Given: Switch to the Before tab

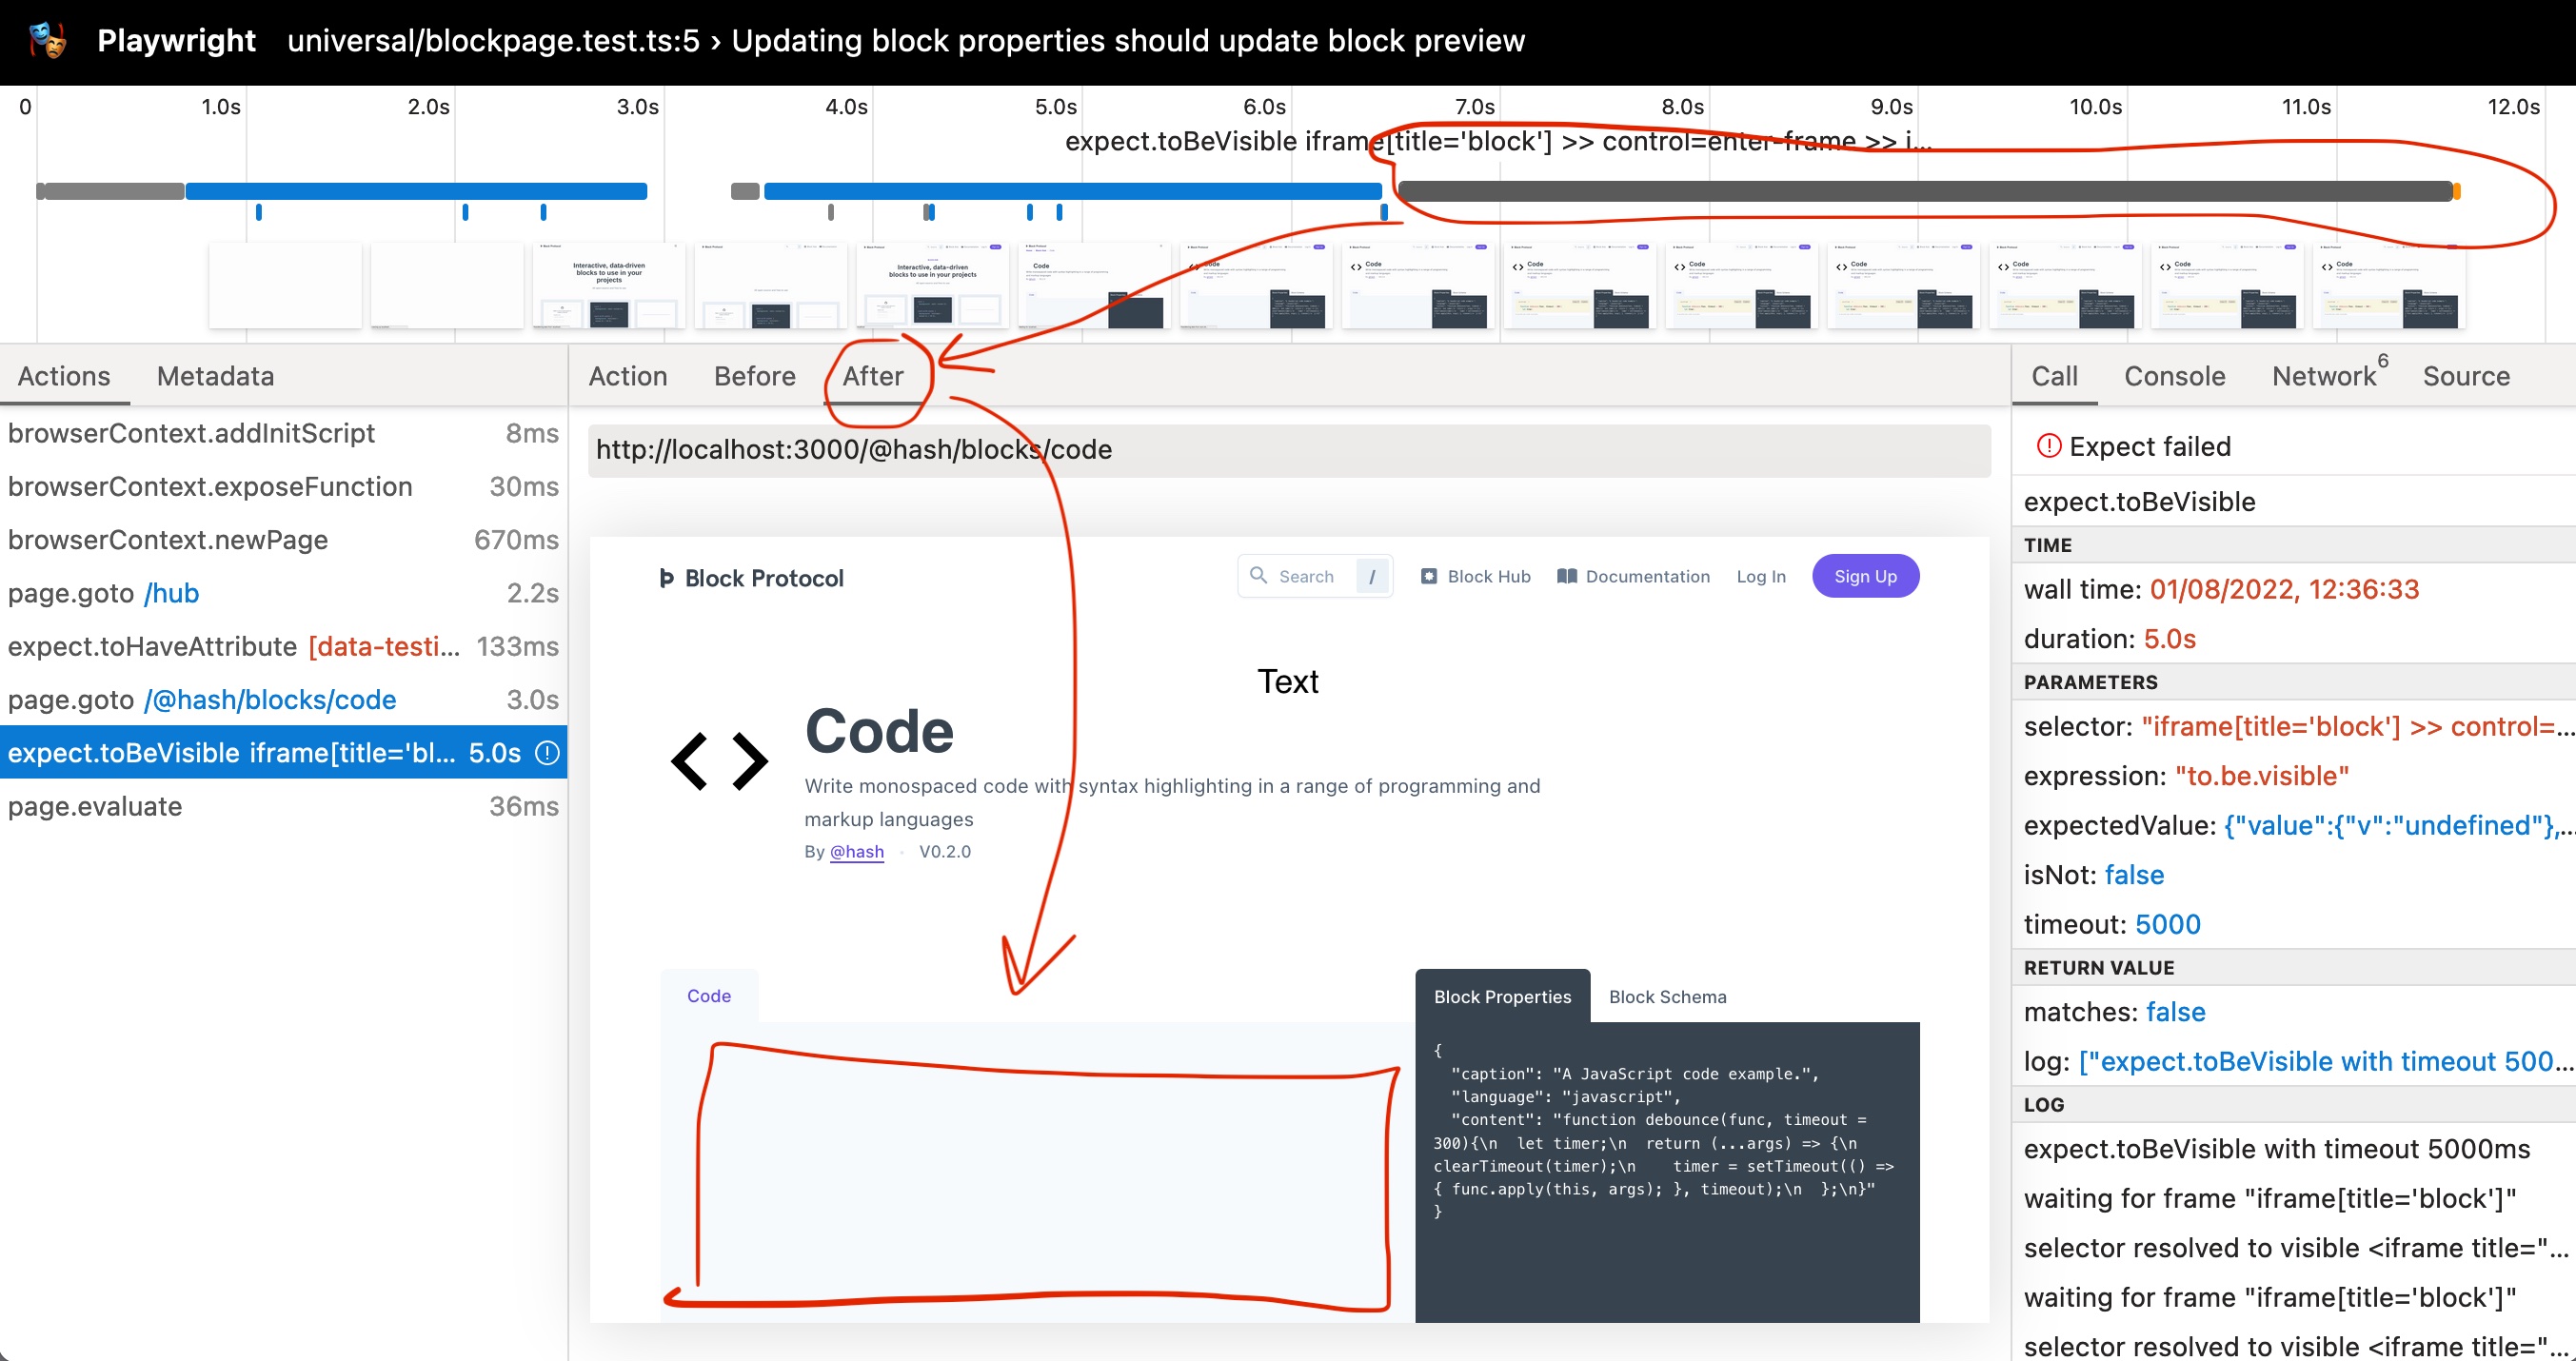Looking at the screenshot, I should 755,376.
